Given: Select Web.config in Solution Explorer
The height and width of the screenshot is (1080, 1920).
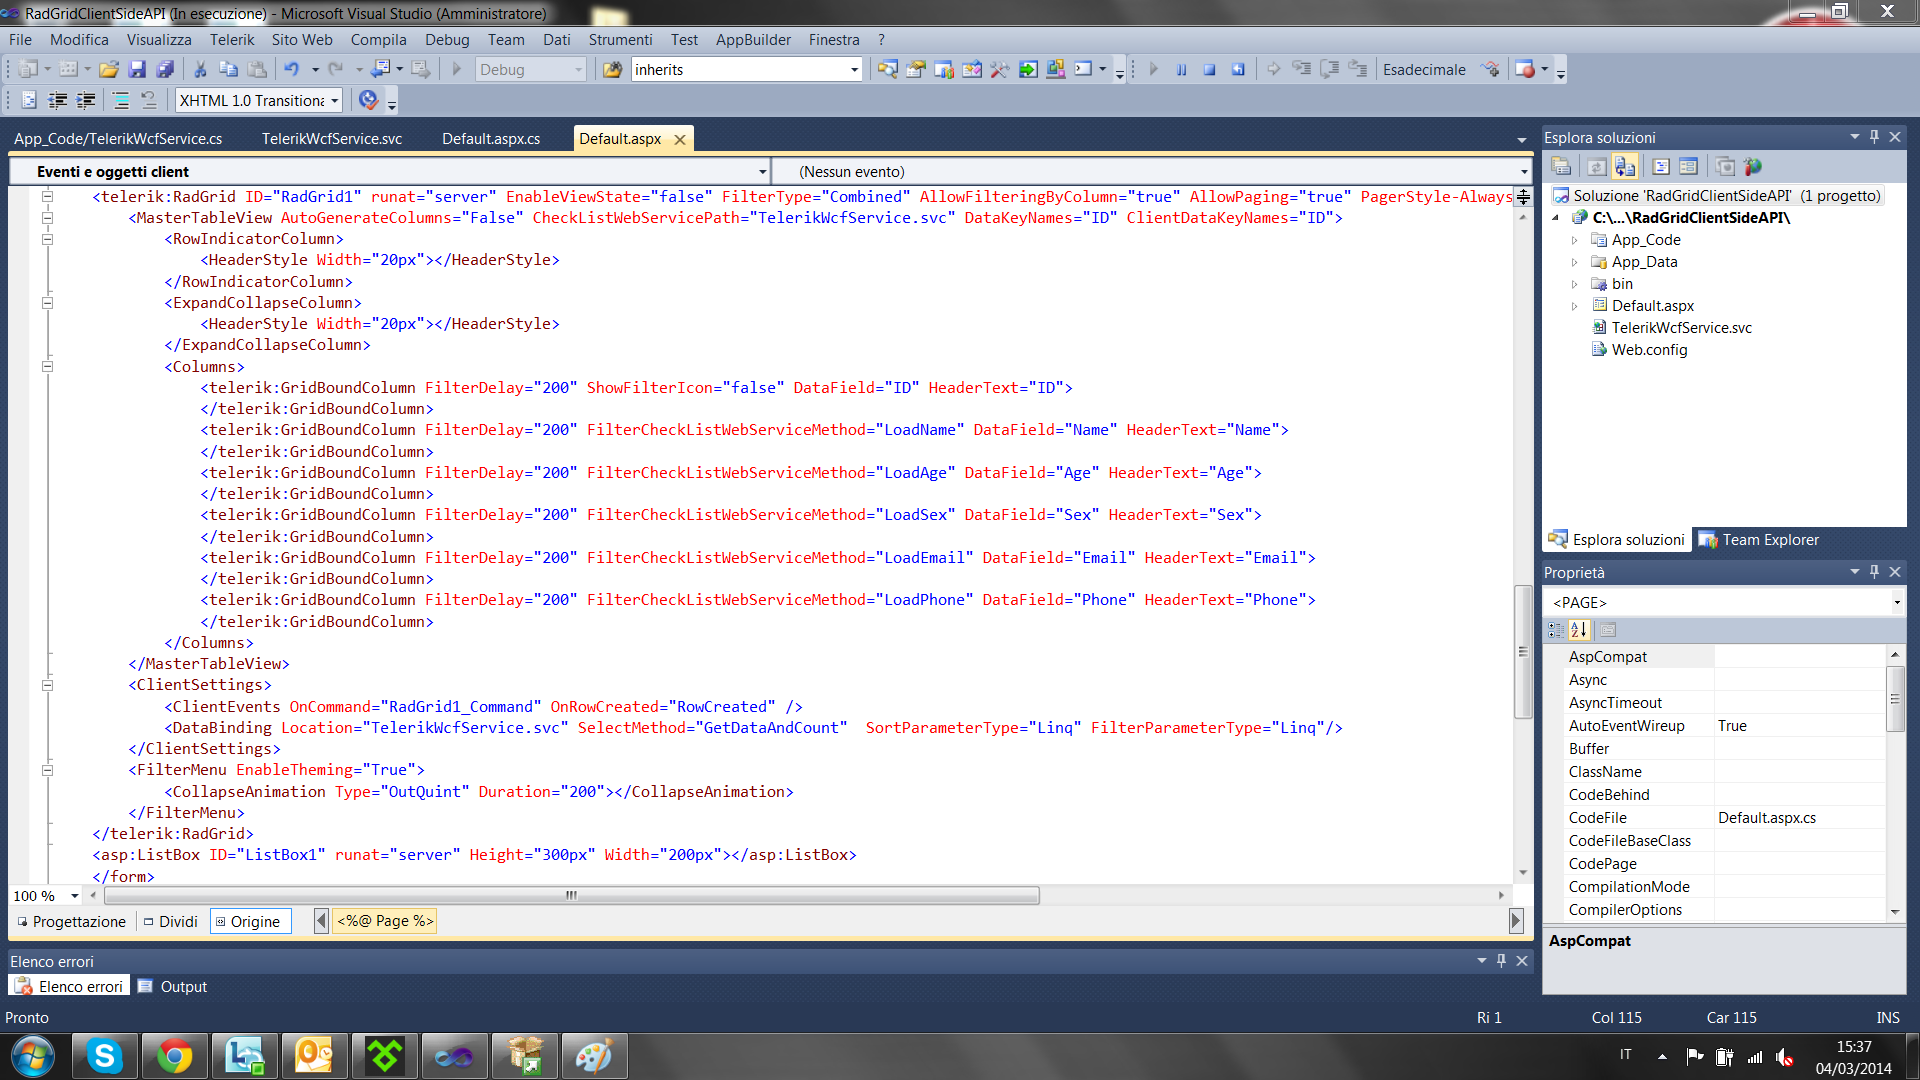Looking at the screenshot, I should [1649, 350].
